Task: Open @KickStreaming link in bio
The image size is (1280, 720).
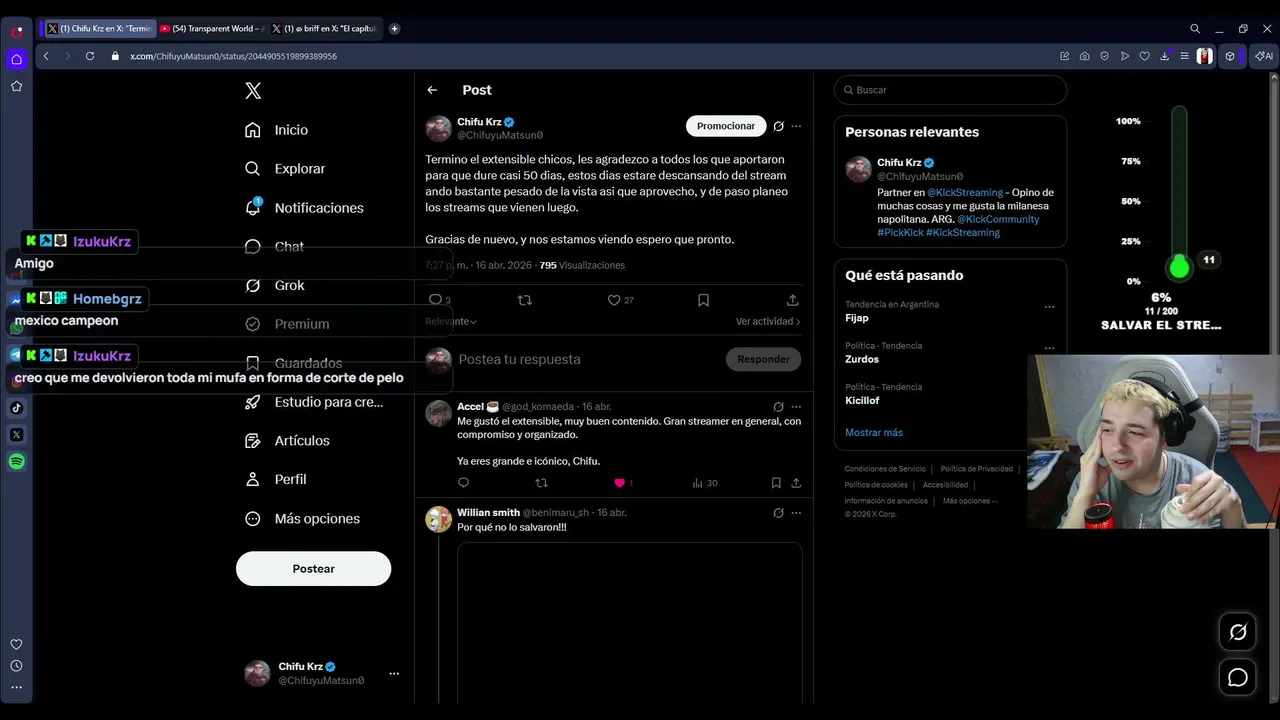Action: [965, 192]
